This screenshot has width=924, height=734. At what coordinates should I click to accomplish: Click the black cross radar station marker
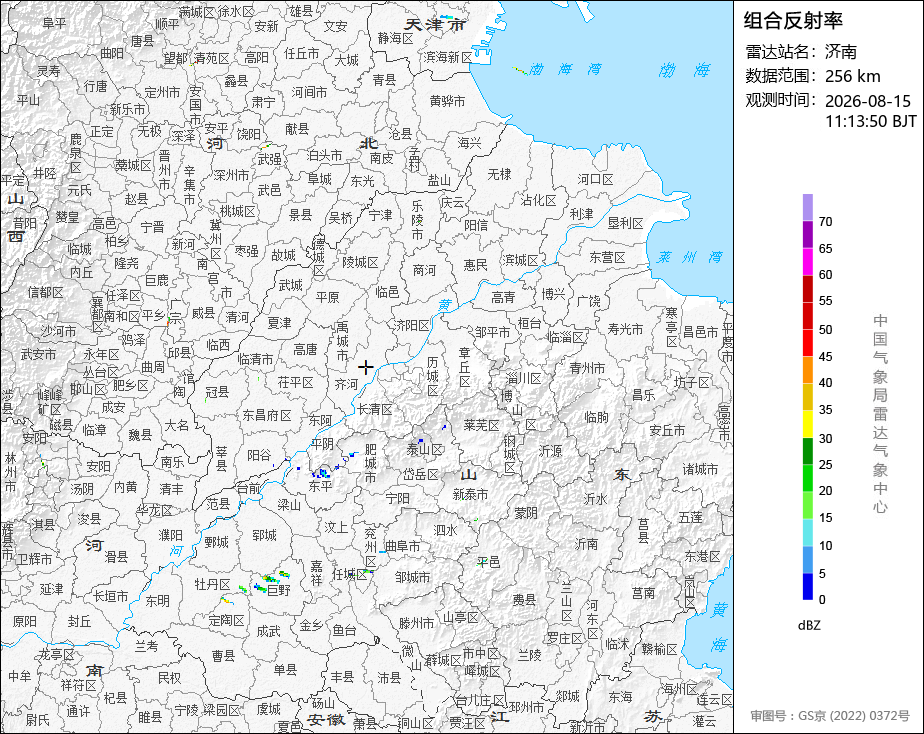(x=365, y=368)
